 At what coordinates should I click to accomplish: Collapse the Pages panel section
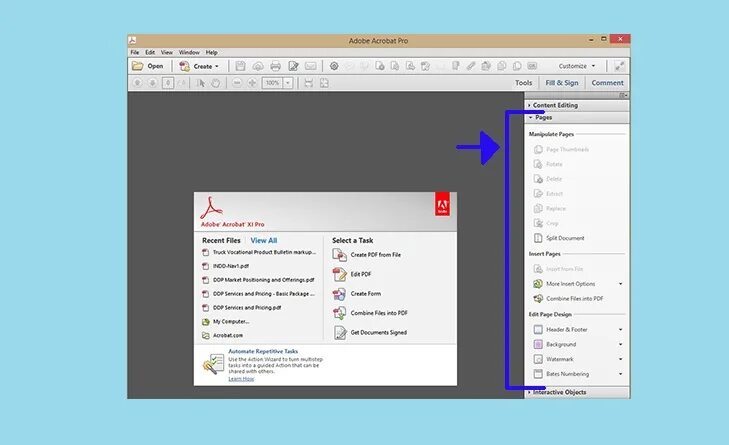click(x=577, y=118)
